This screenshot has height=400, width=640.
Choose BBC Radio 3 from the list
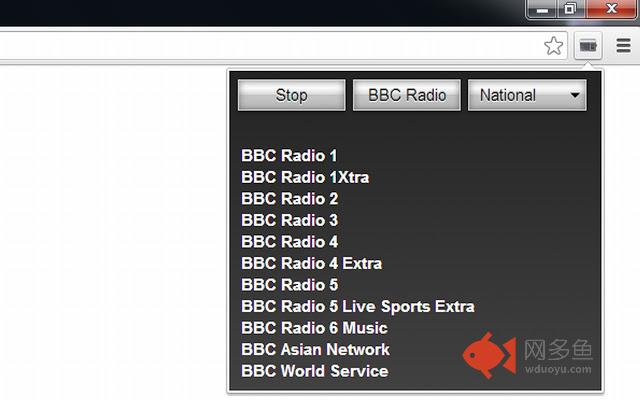click(289, 220)
